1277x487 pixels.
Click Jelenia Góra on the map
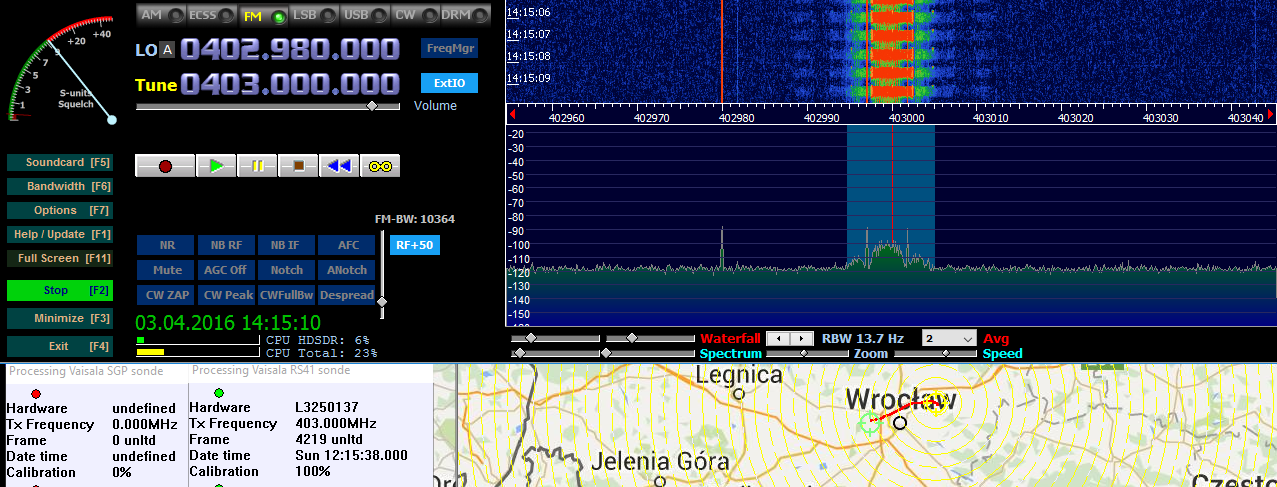[x=658, y=463]
